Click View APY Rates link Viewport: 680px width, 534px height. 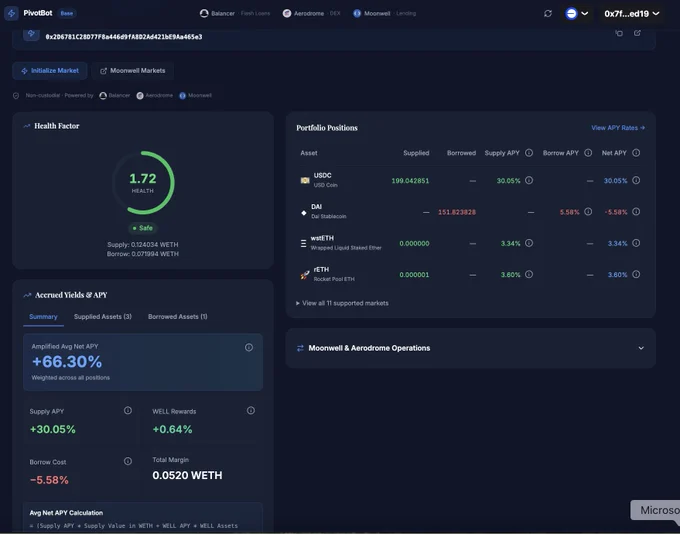pos(618,128)
